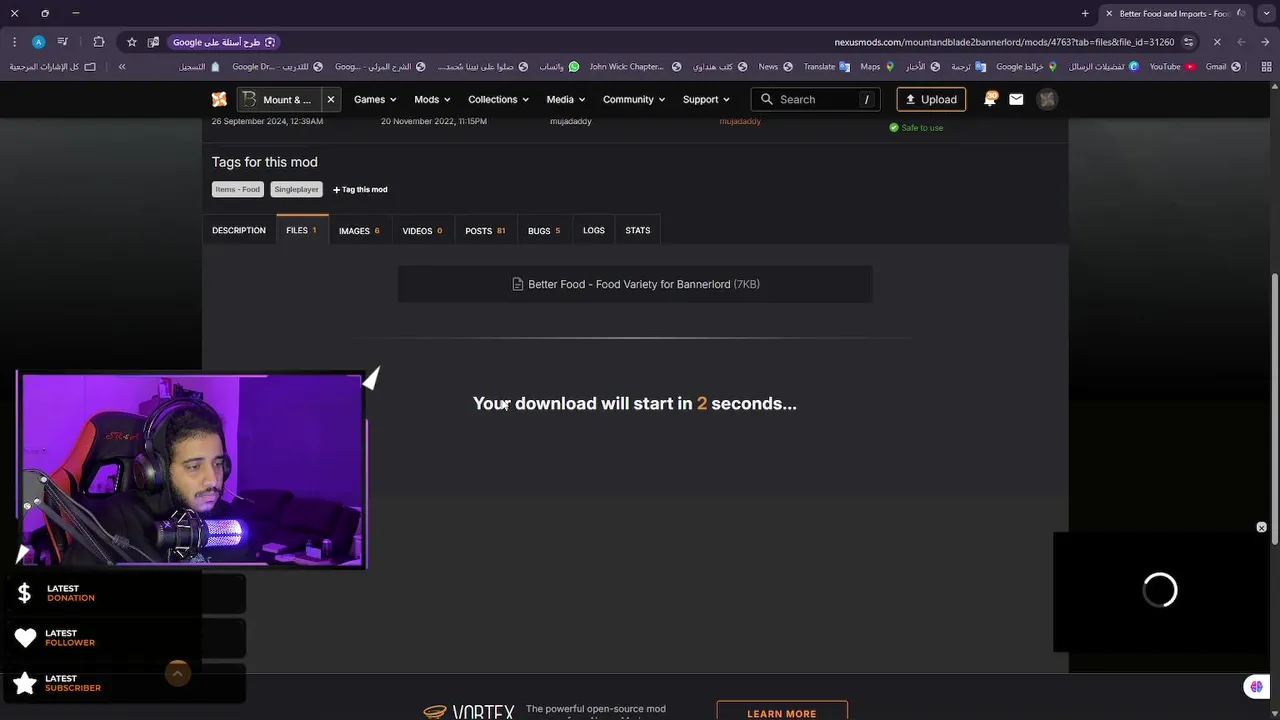Open the News bookmark
This screenshot has height=720, width=1280.
(x=775, y=67)
